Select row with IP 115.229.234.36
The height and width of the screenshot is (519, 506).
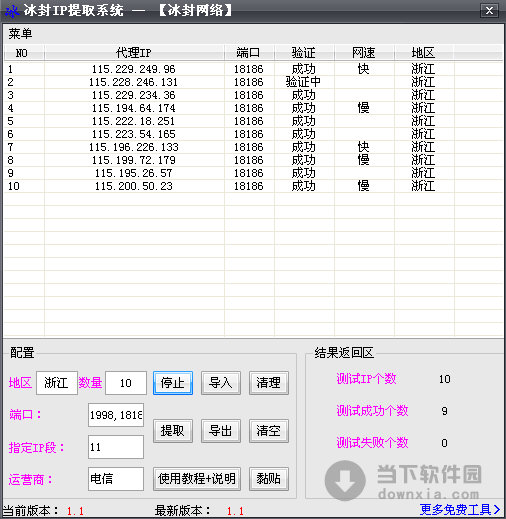[253, 95]
